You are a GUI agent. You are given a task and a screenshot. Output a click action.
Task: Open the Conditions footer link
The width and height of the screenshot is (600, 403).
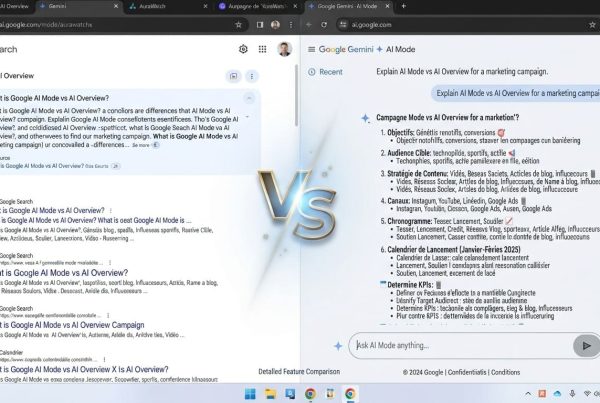tap(505, 372)
